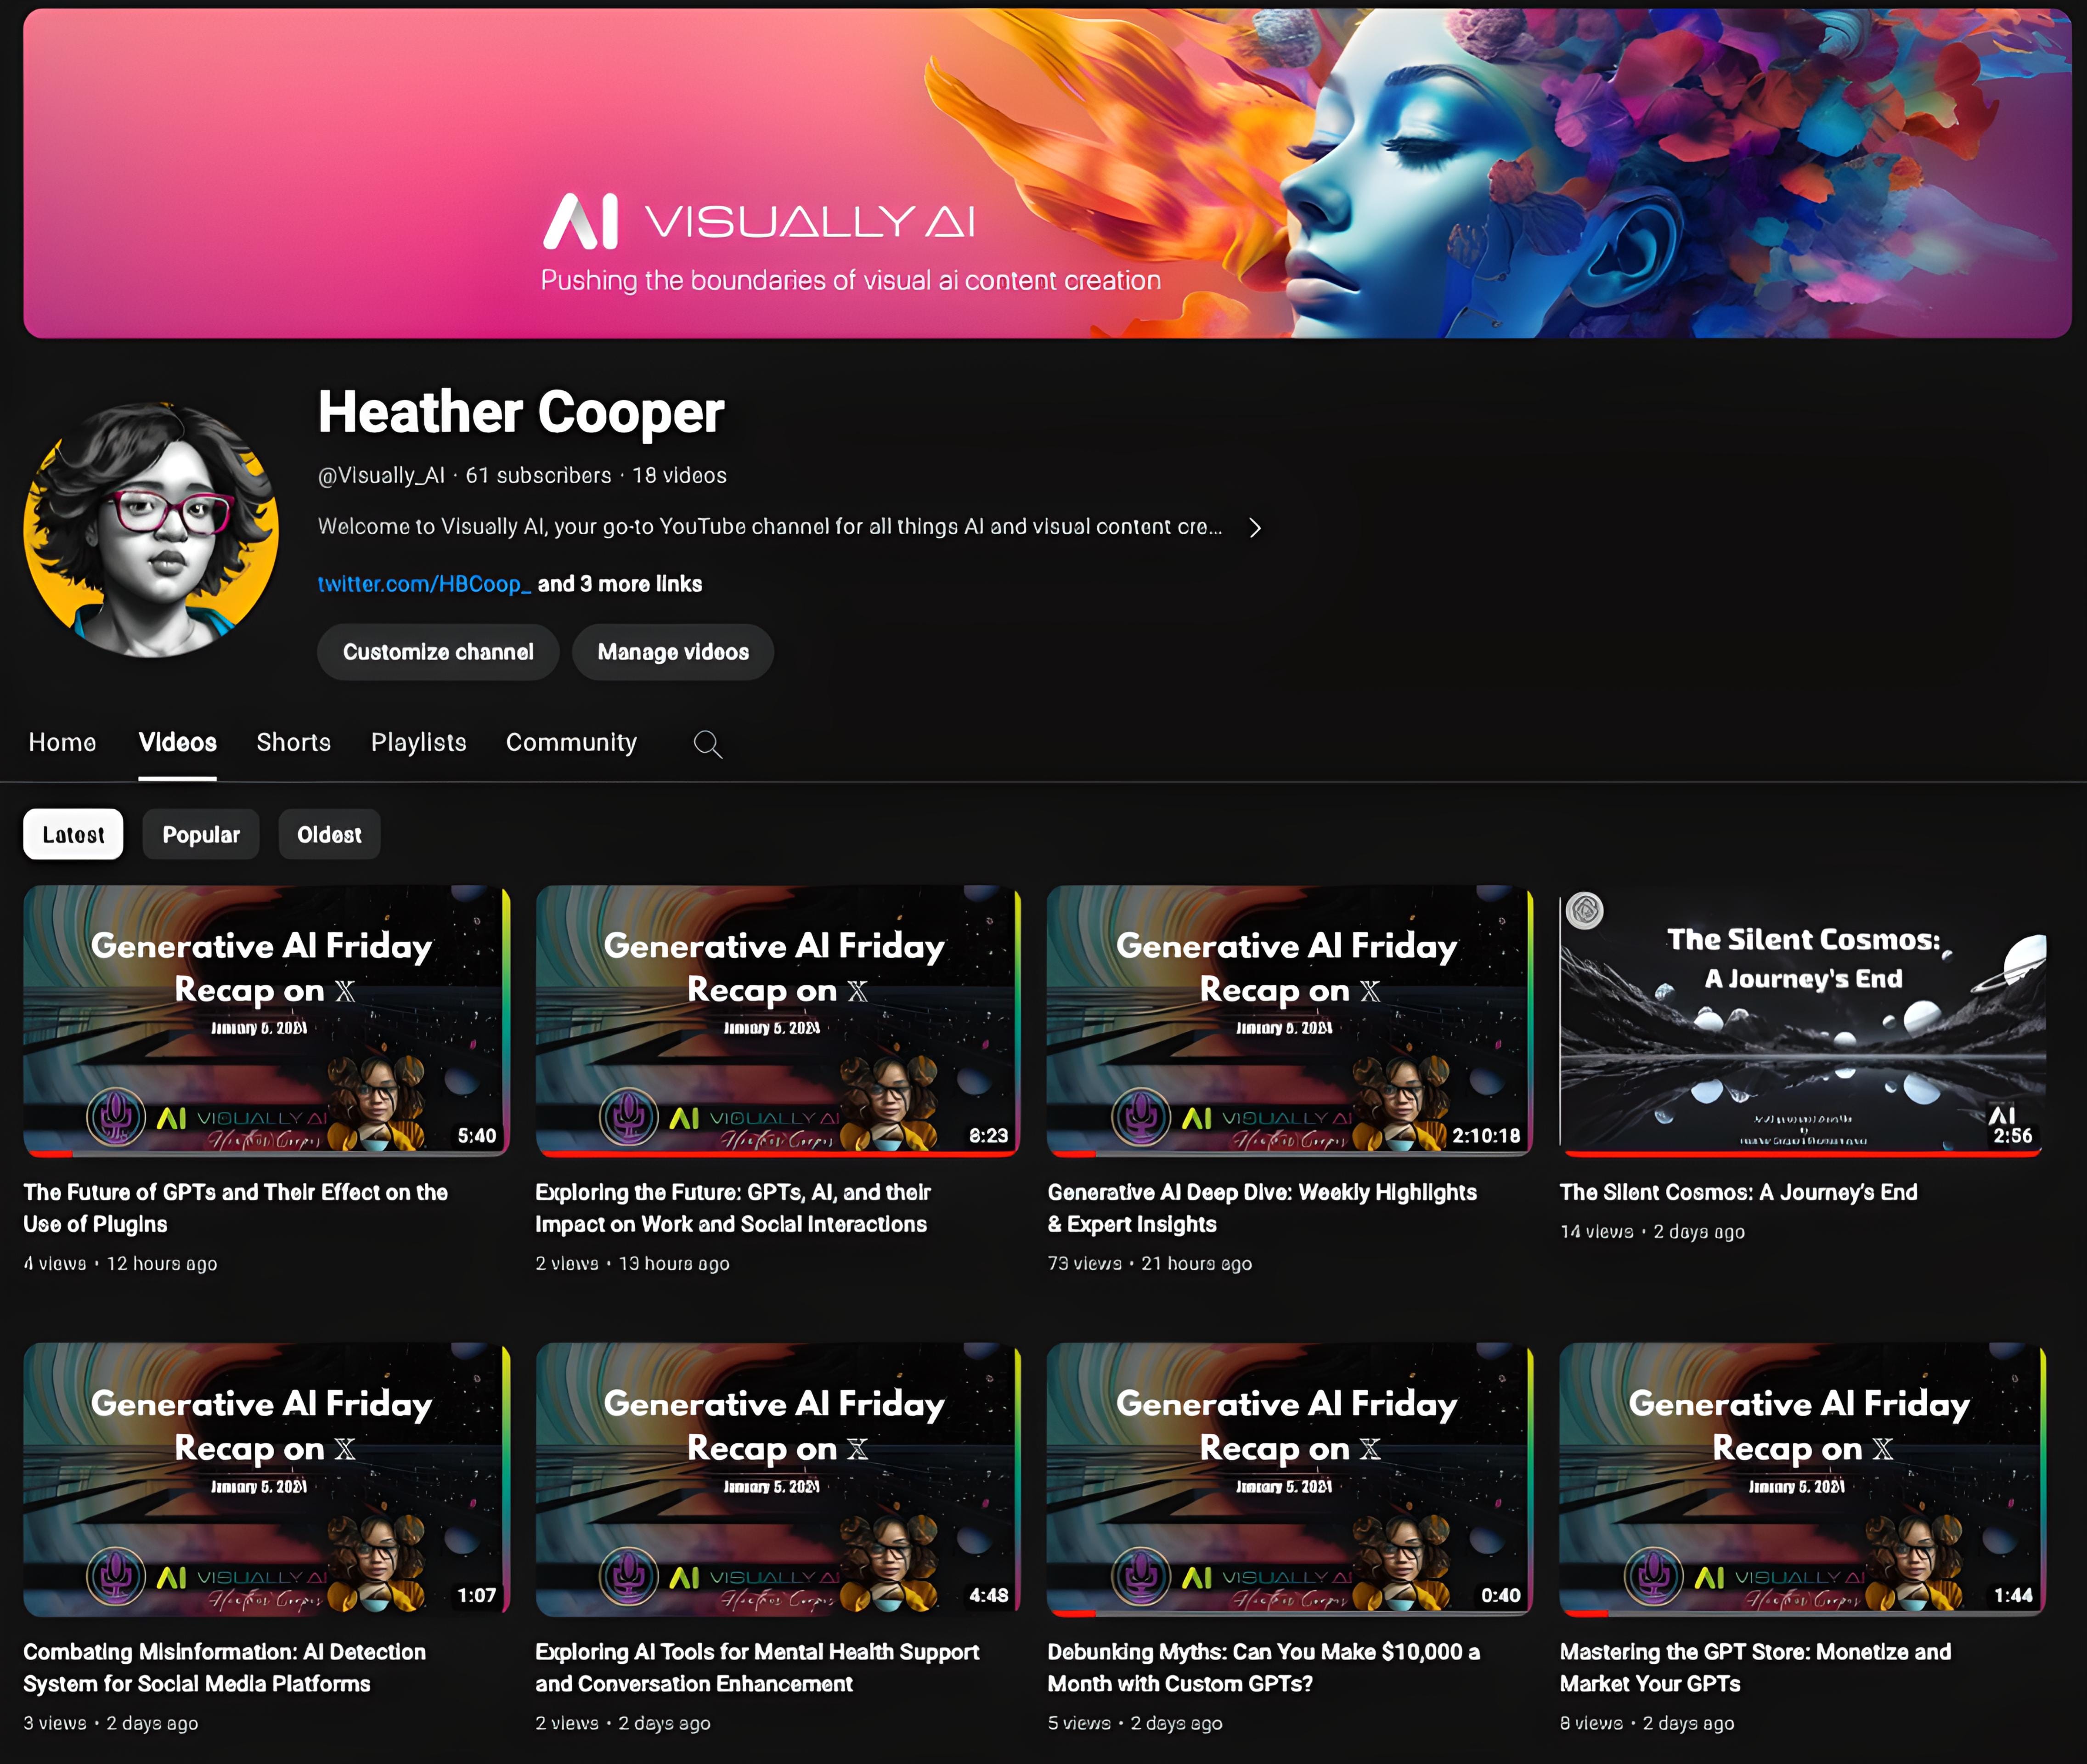Open the 4:48 Mental Health Support thumbnail
The height and width of the screenshot is (1764, 2087).
[x=778, y=1479]
